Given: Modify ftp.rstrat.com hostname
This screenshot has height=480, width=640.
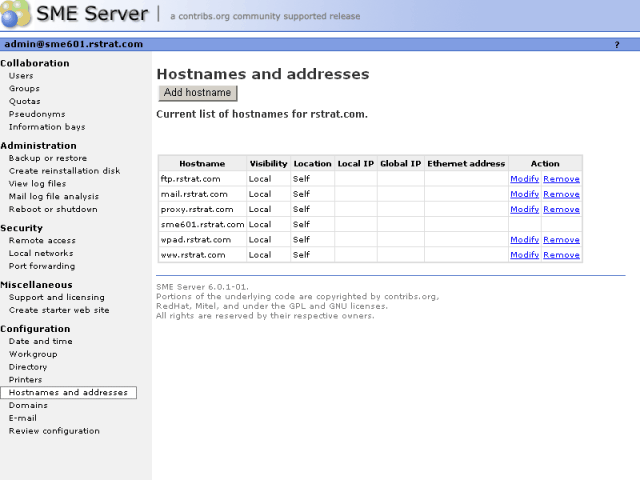Looking at the screenshot, I should click(524, 179).
